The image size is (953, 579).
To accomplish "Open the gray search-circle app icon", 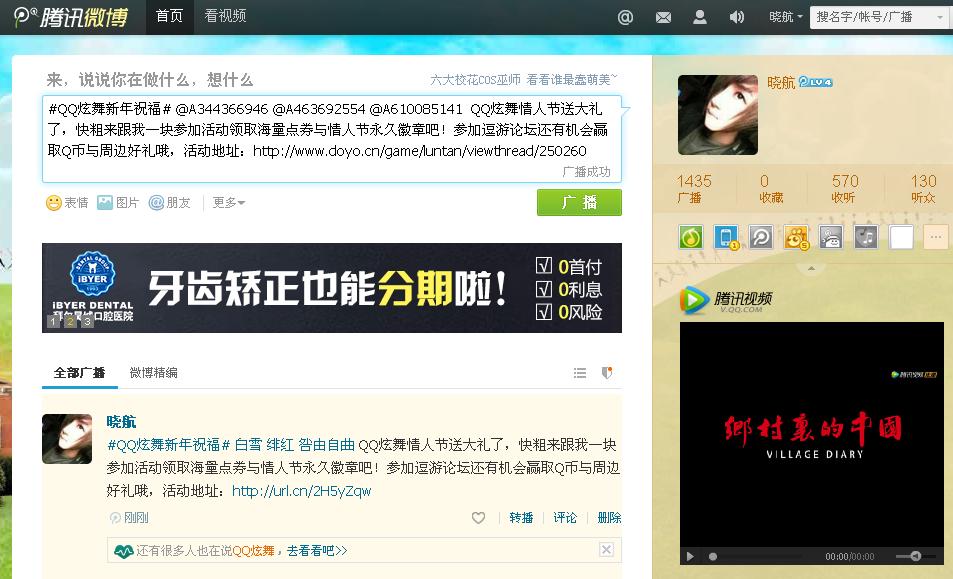I will click(x=761, y=237).
